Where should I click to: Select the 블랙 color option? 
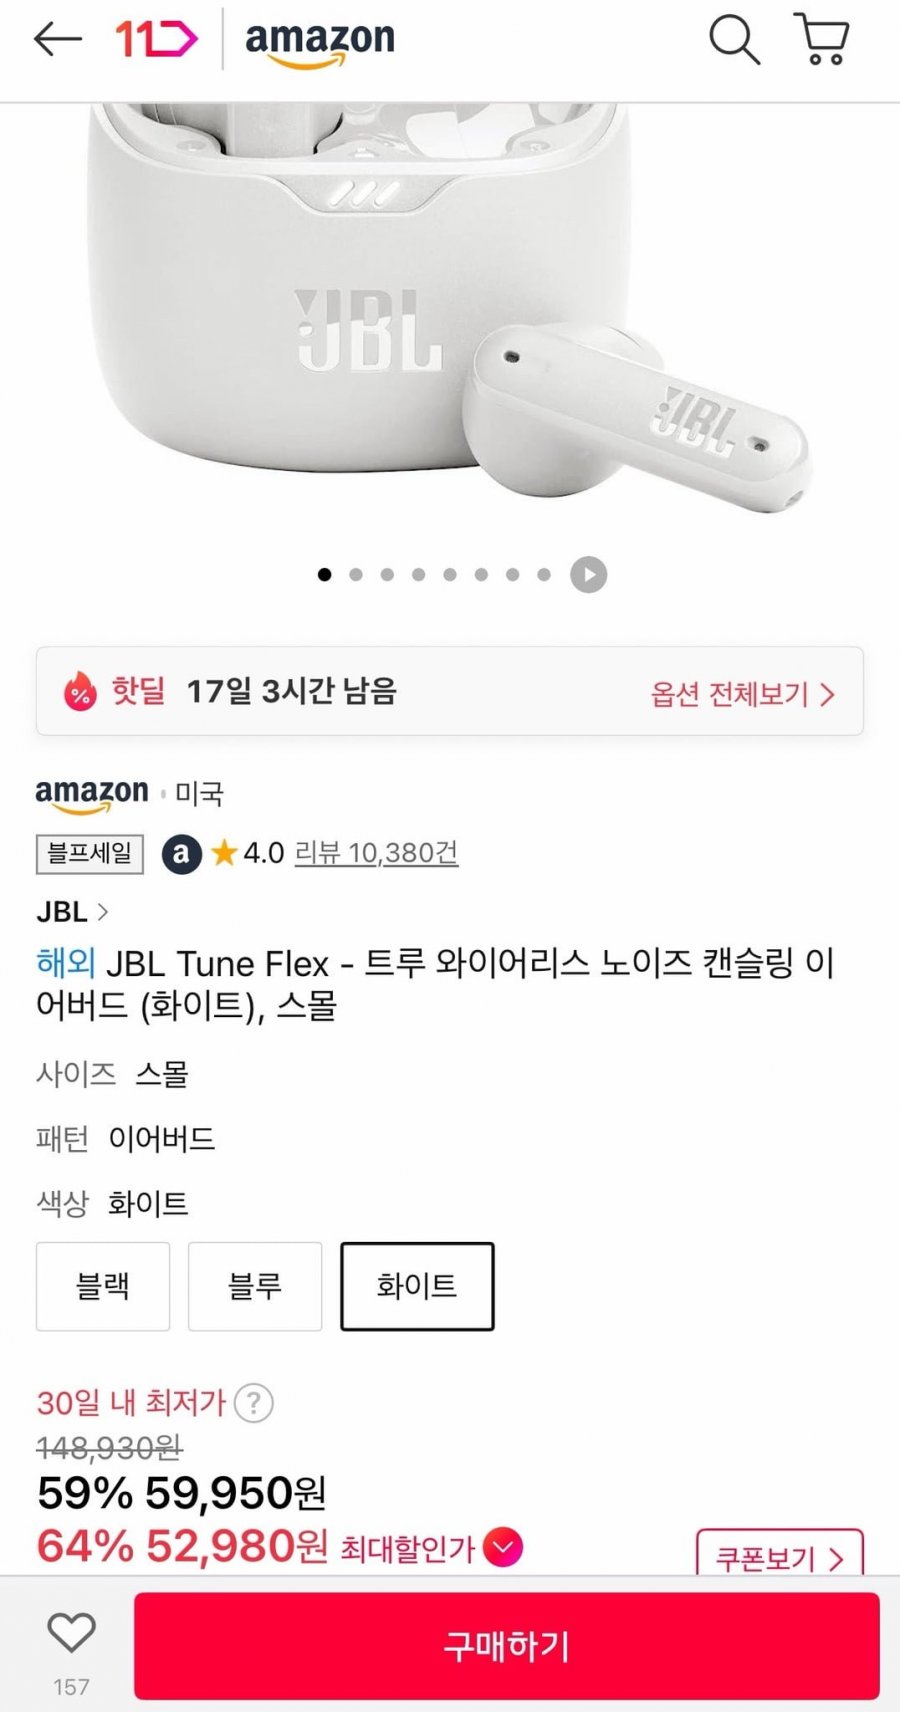pyautogui.click(x=103, y=1286)
